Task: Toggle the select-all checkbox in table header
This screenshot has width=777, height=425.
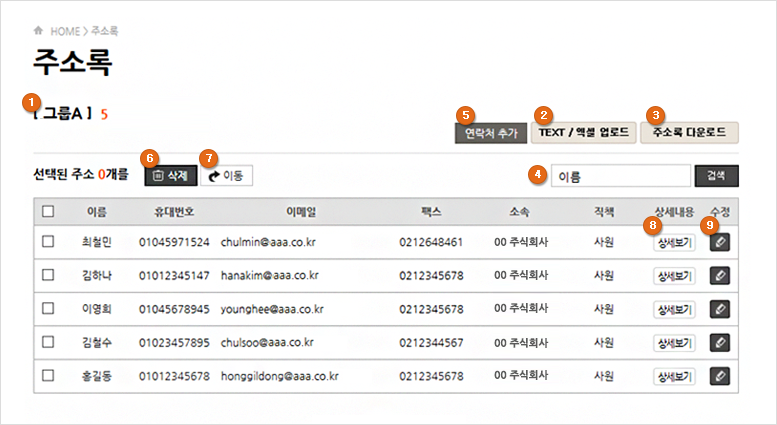Action: pos(48,212)
